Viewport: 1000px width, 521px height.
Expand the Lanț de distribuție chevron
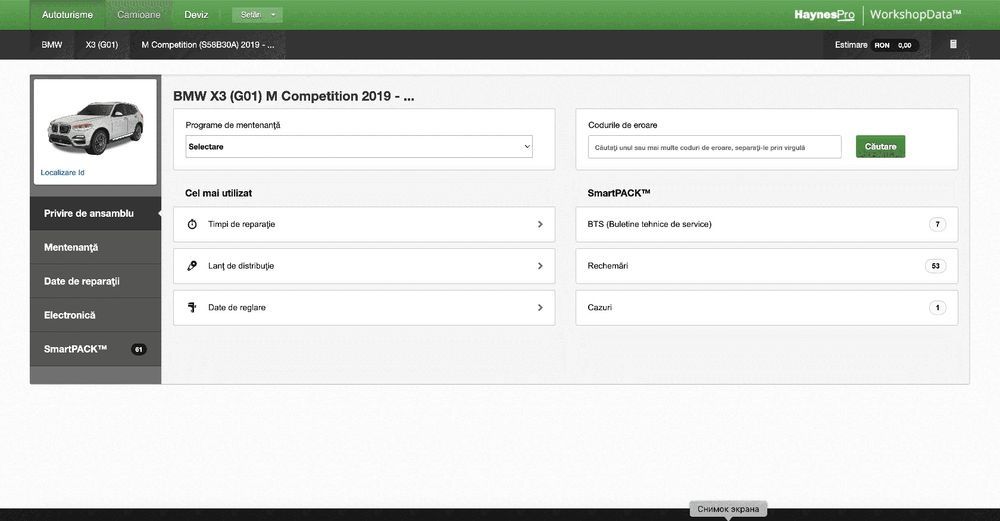(540, 266)
